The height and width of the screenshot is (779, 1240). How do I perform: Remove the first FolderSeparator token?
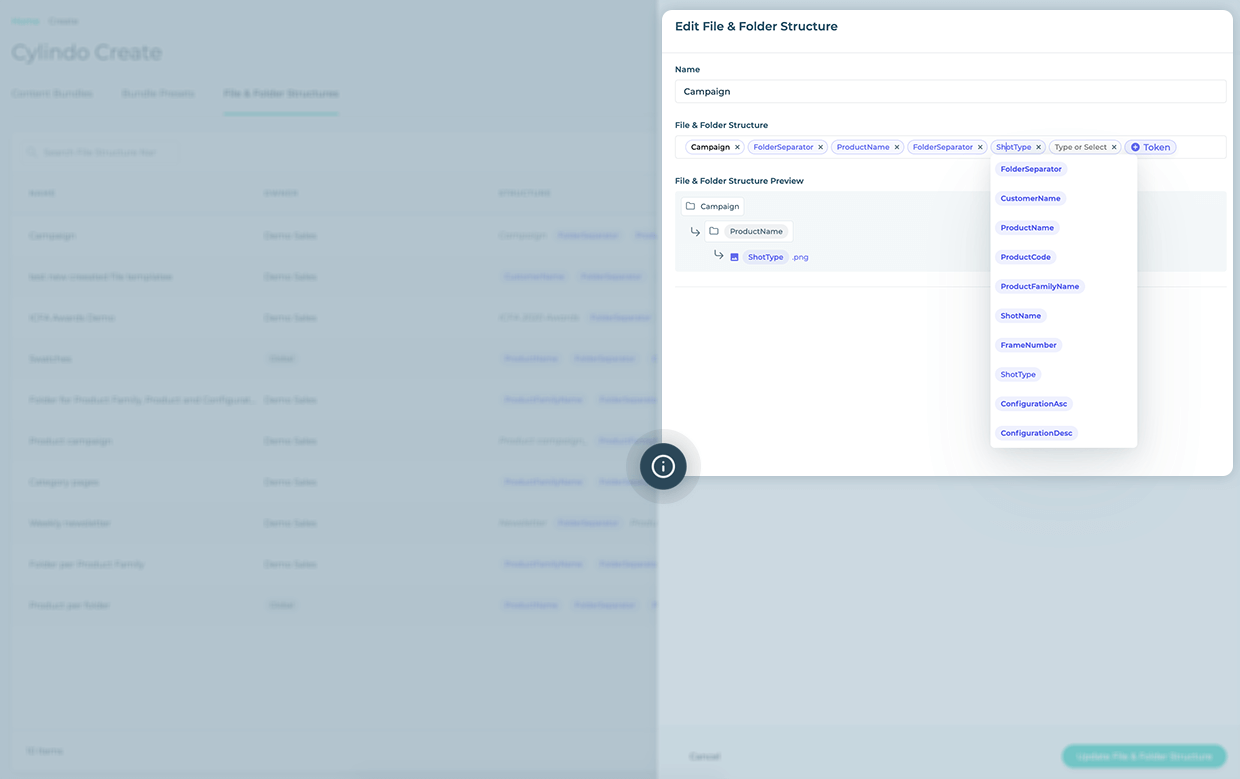coord(820,146)
